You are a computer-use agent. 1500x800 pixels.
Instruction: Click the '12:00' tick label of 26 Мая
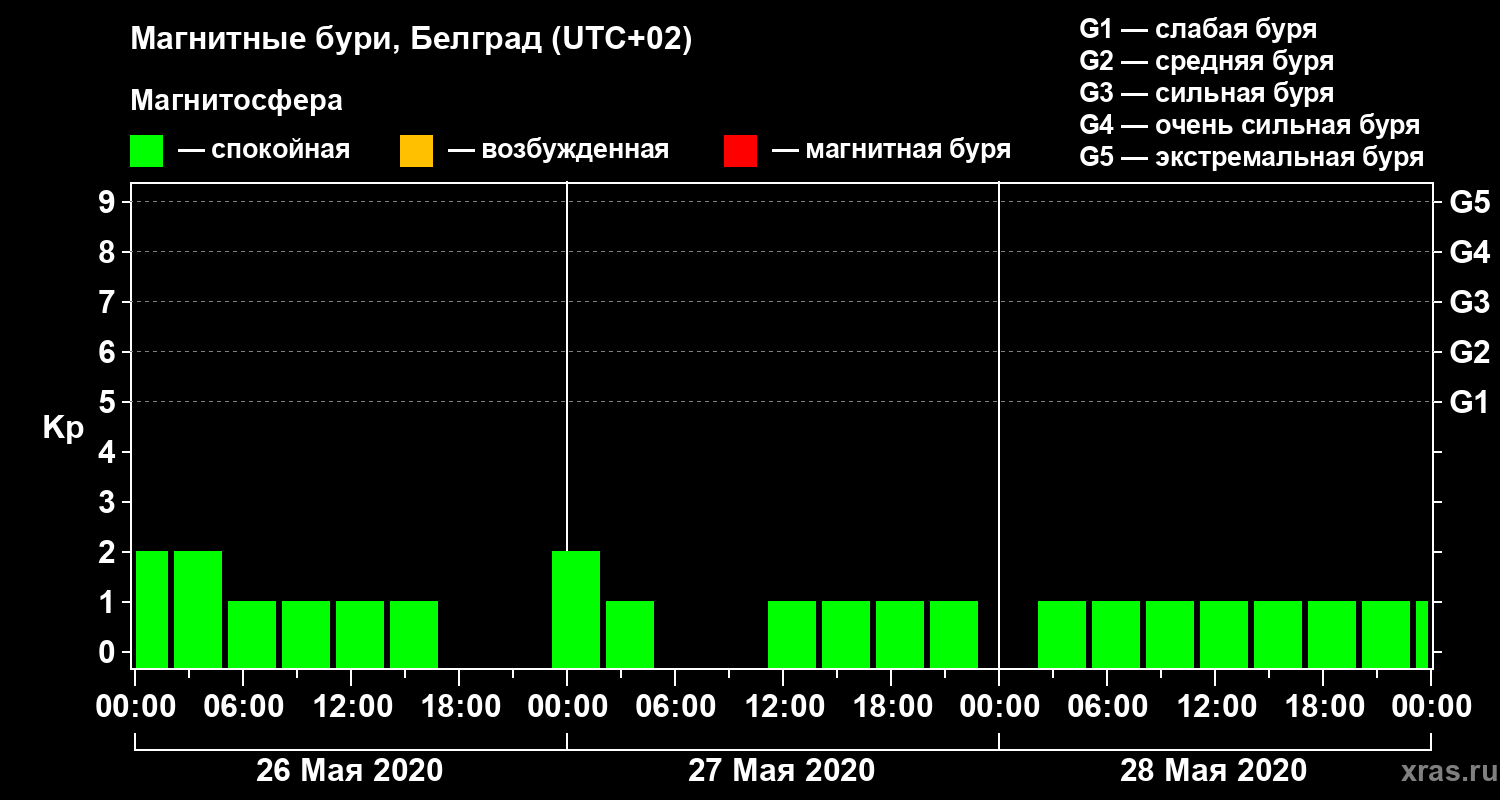pos(351,707)
